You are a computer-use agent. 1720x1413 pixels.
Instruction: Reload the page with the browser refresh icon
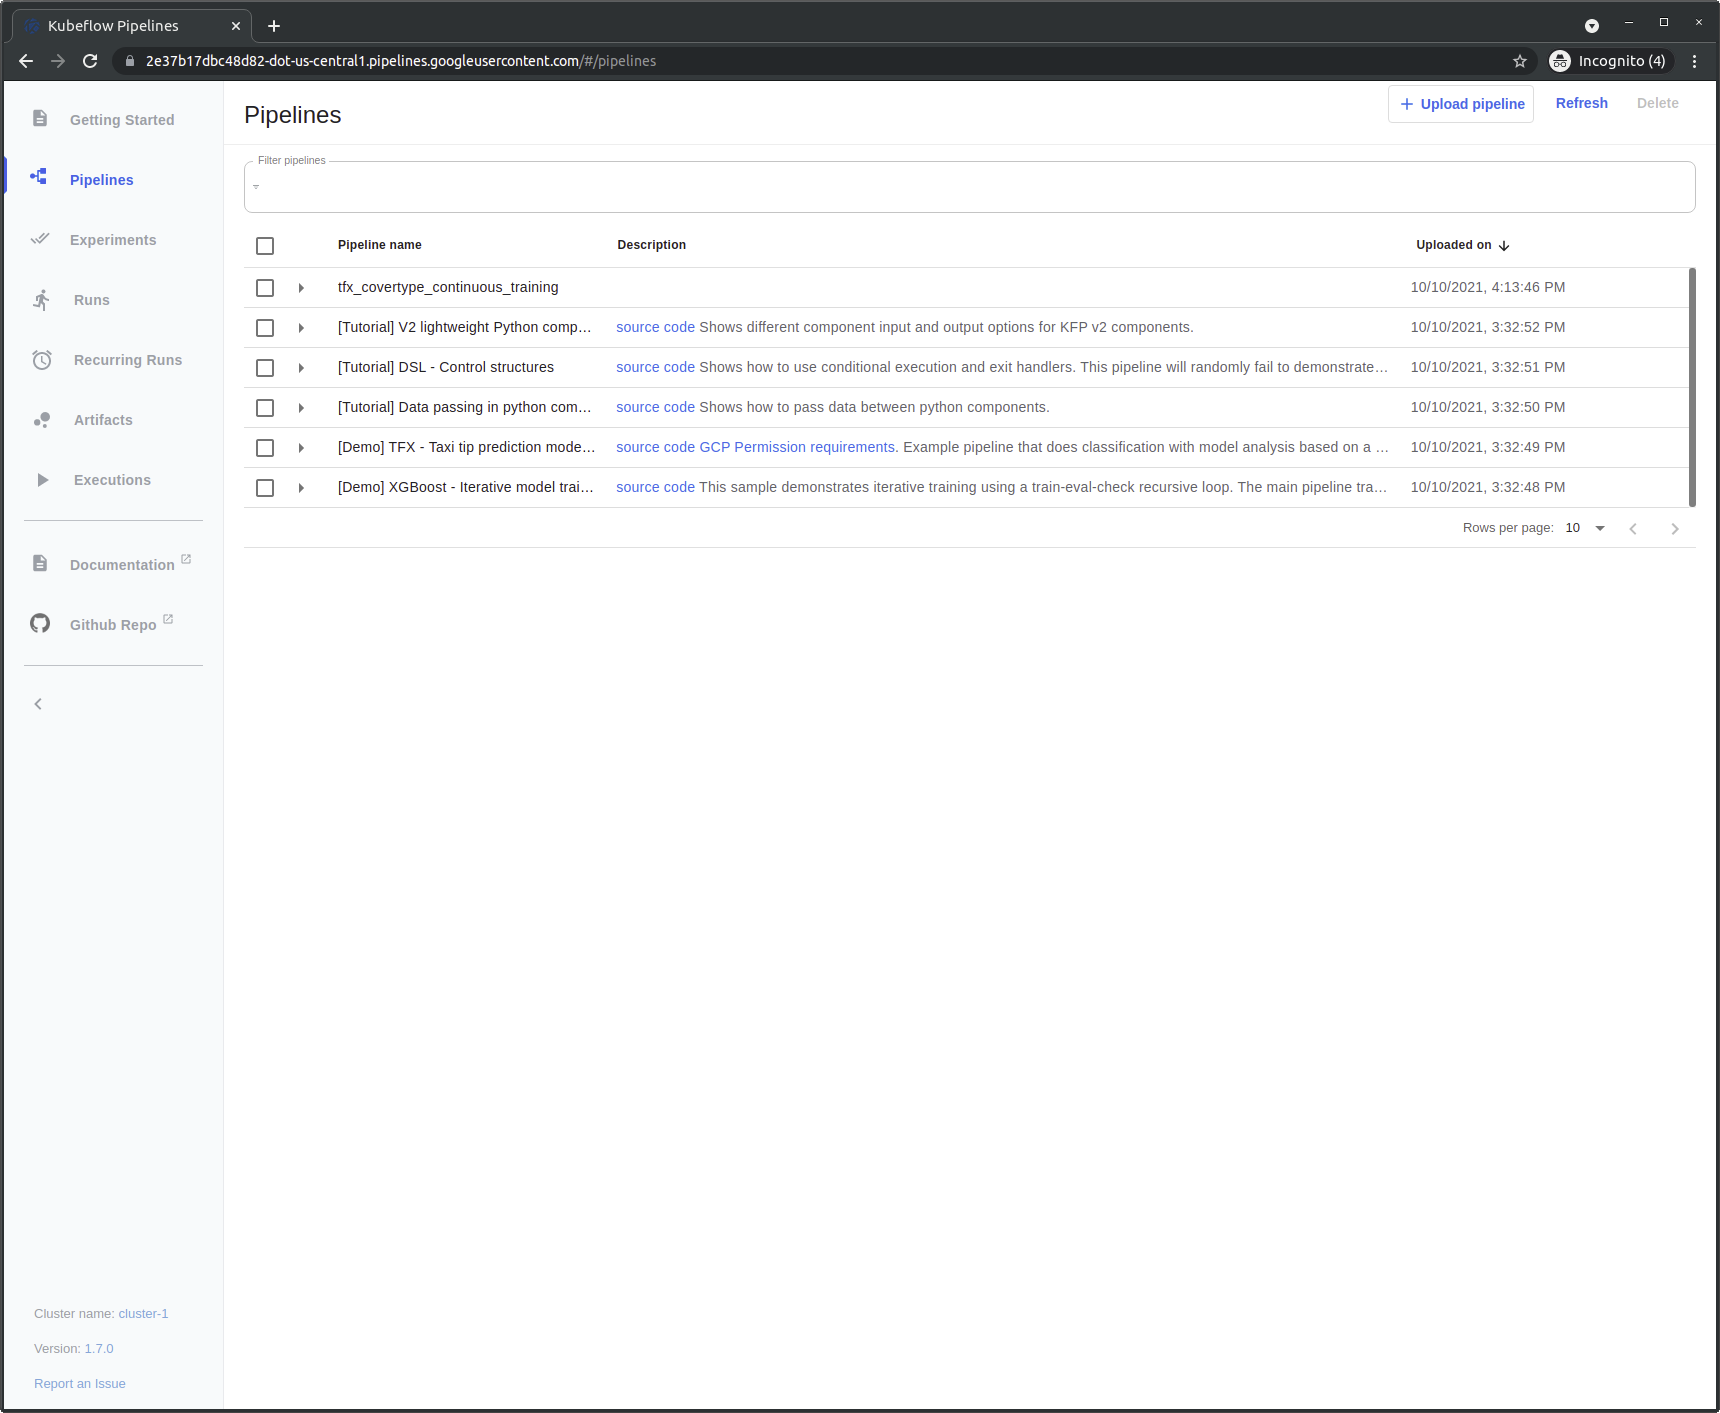pyautogui.click(x=90, y=61)
